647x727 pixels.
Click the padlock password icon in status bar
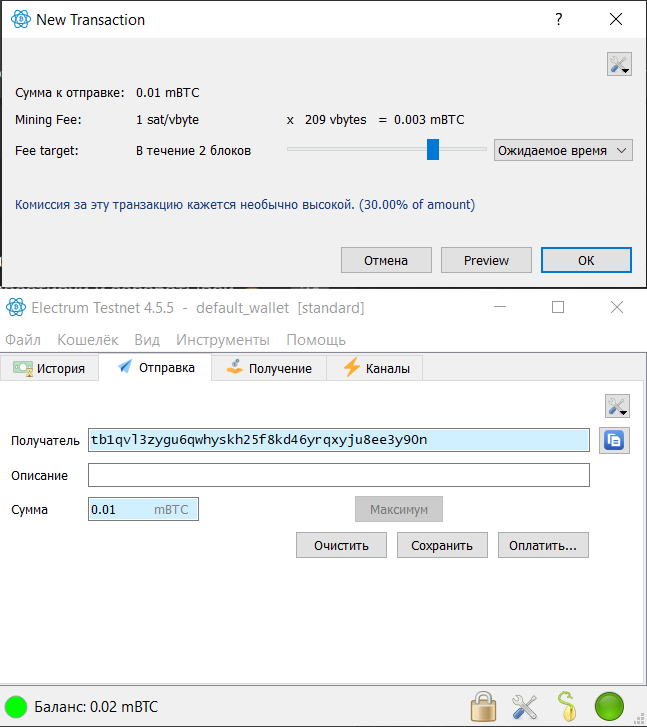click(x=483, y=707)
